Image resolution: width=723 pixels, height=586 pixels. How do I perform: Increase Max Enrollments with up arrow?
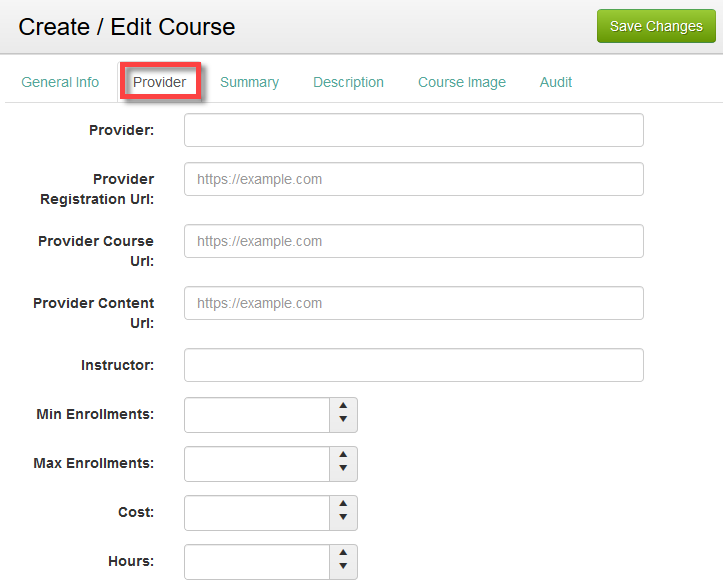343,455
